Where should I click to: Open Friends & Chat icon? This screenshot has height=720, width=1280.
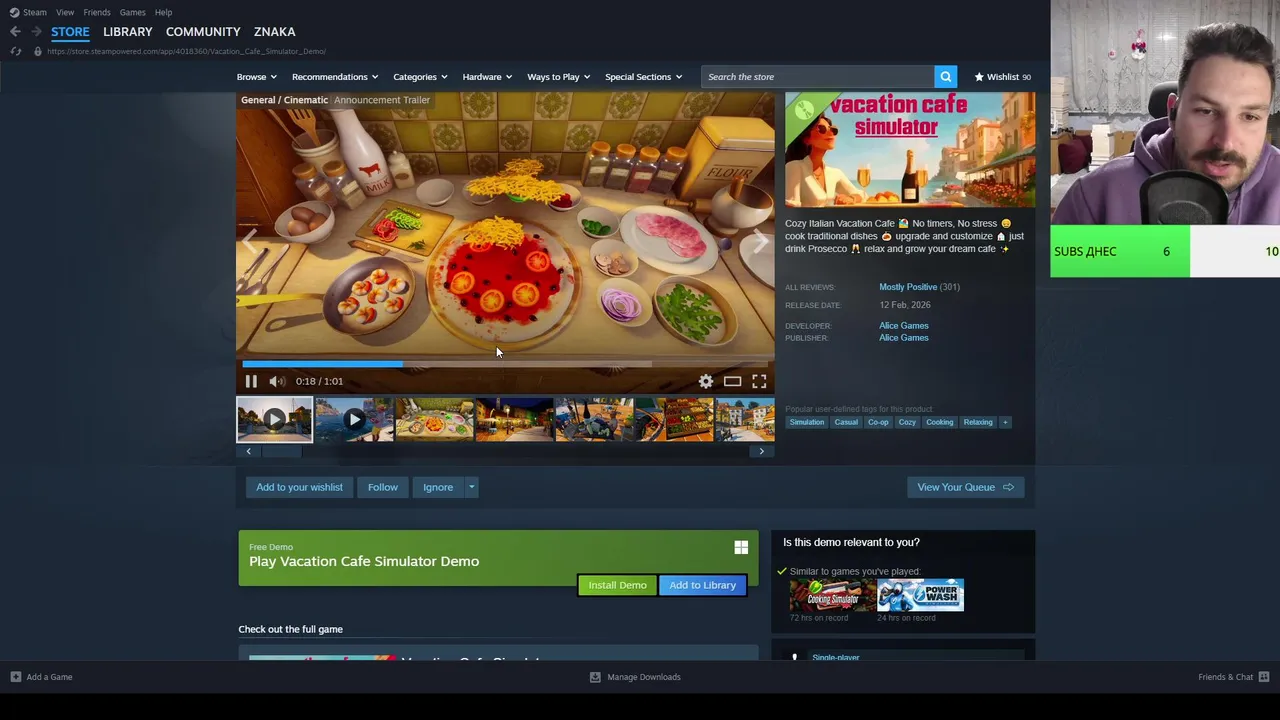tap(1264, 677)
